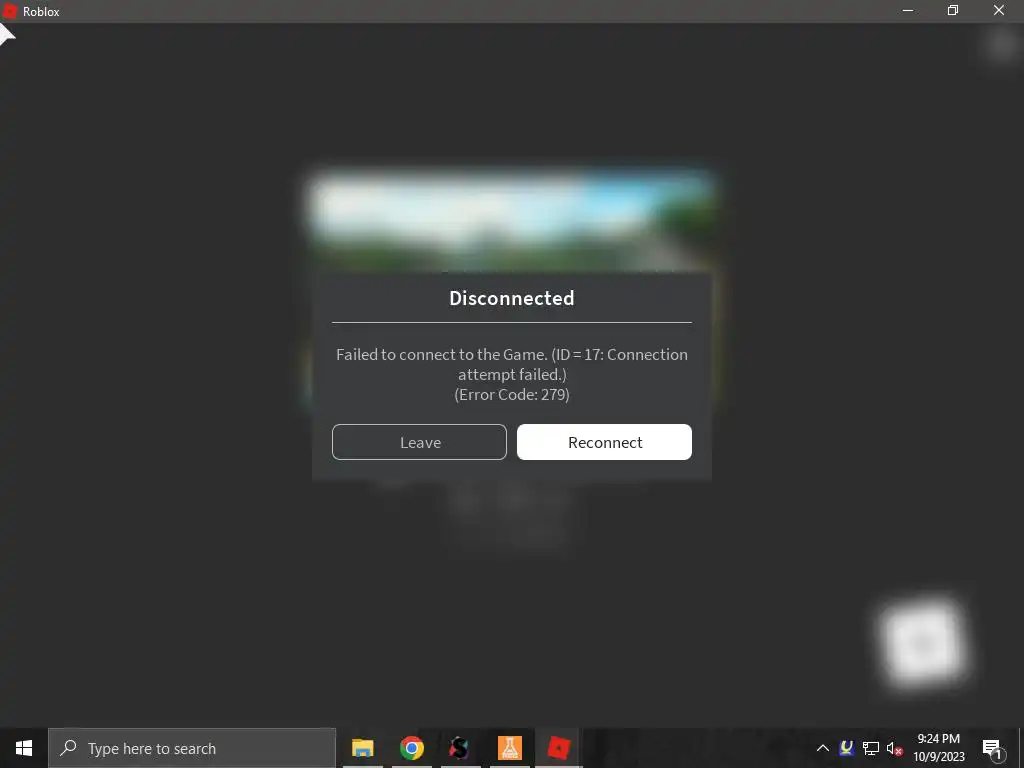Click the Reconnect button
The image size is (1024, 768).
[x=604, y=442]
